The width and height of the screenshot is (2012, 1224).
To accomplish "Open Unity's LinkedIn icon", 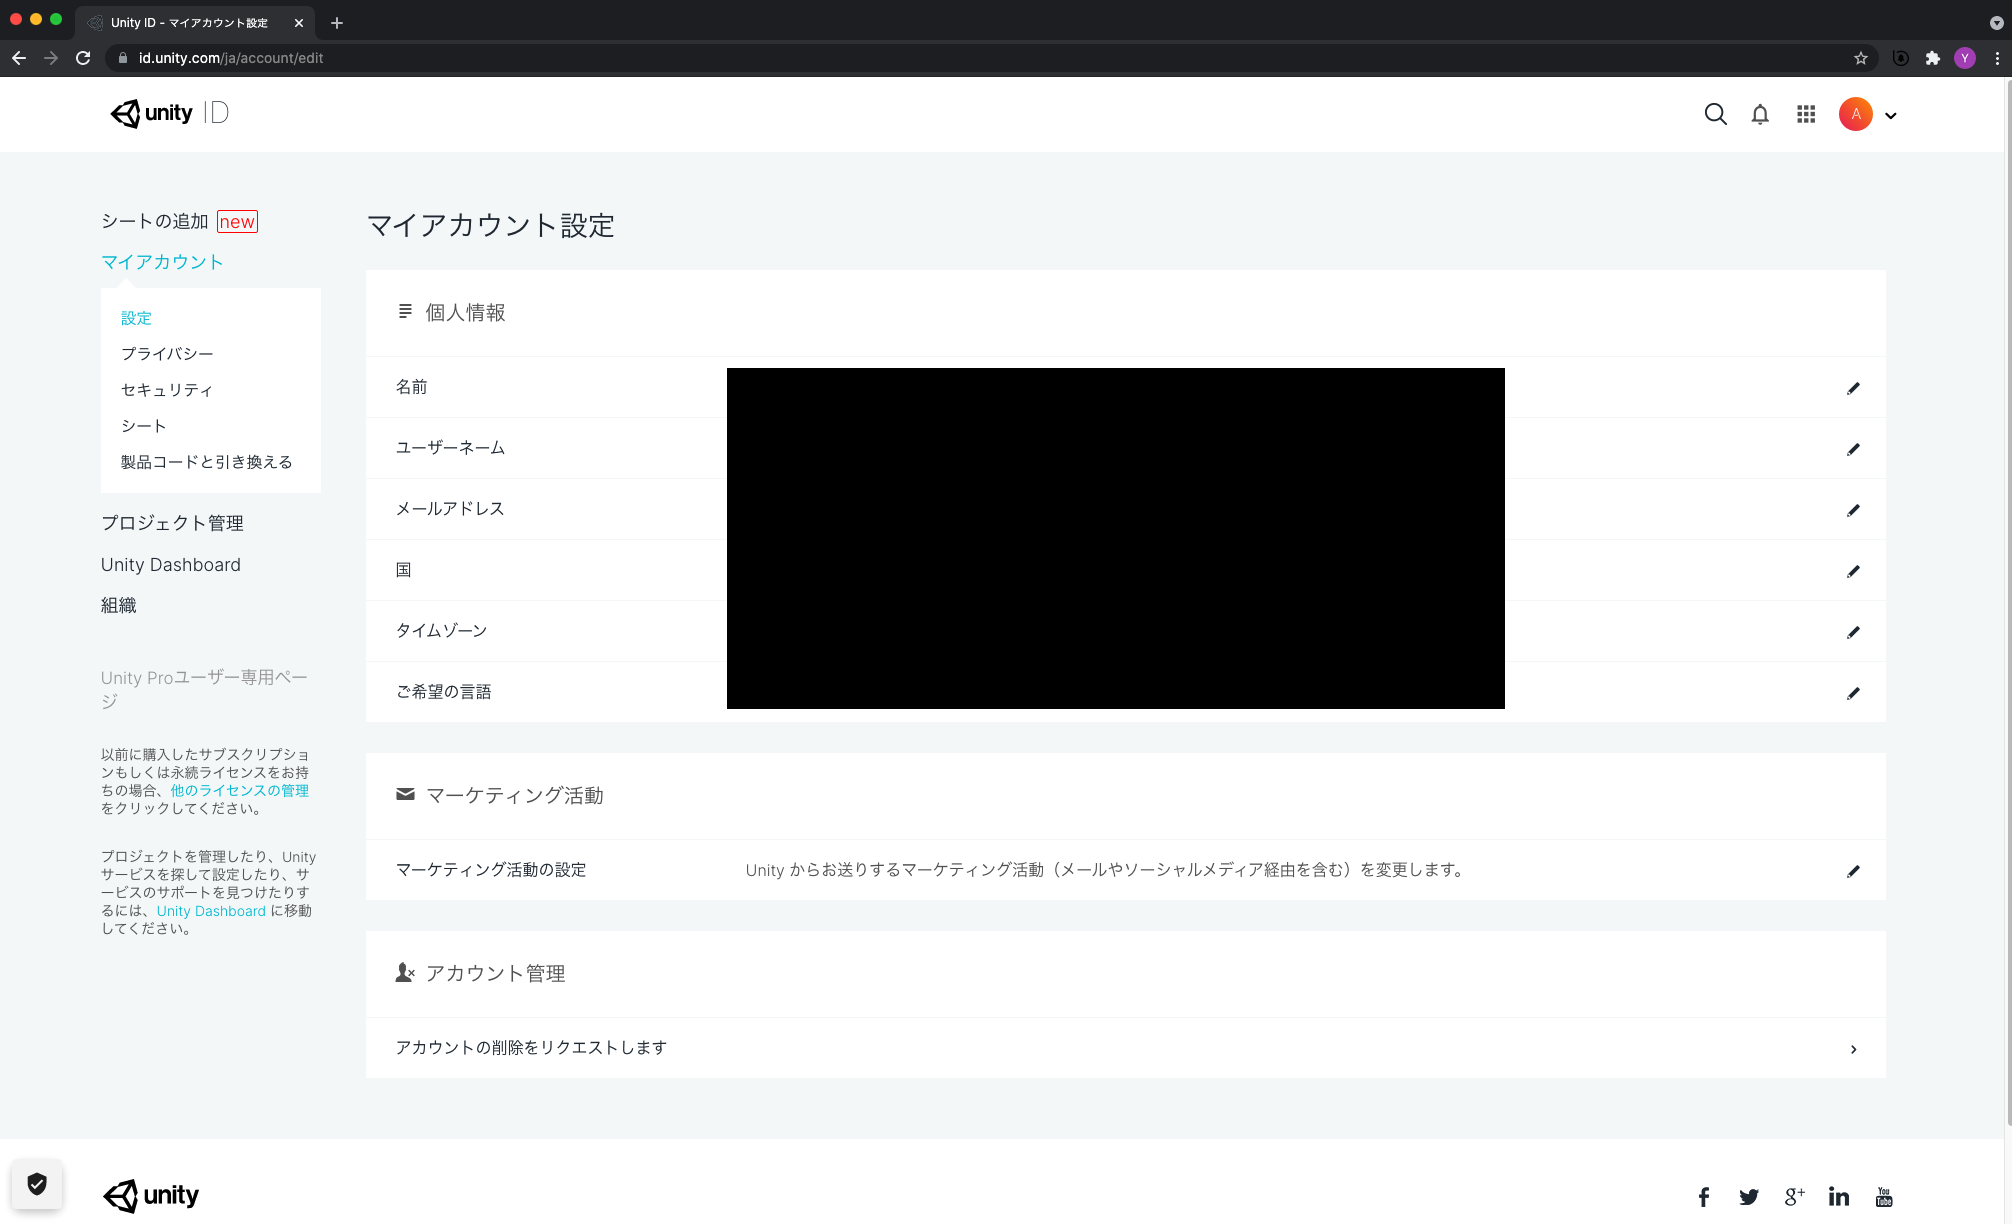I will tap(1839, 1196).
